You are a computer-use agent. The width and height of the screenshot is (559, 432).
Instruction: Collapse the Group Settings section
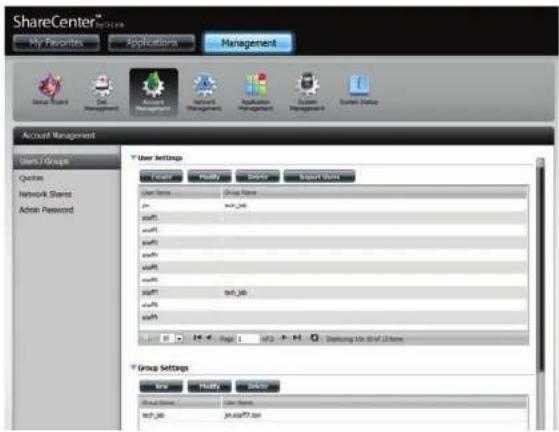pyautogui.click(x=133, y=367)
